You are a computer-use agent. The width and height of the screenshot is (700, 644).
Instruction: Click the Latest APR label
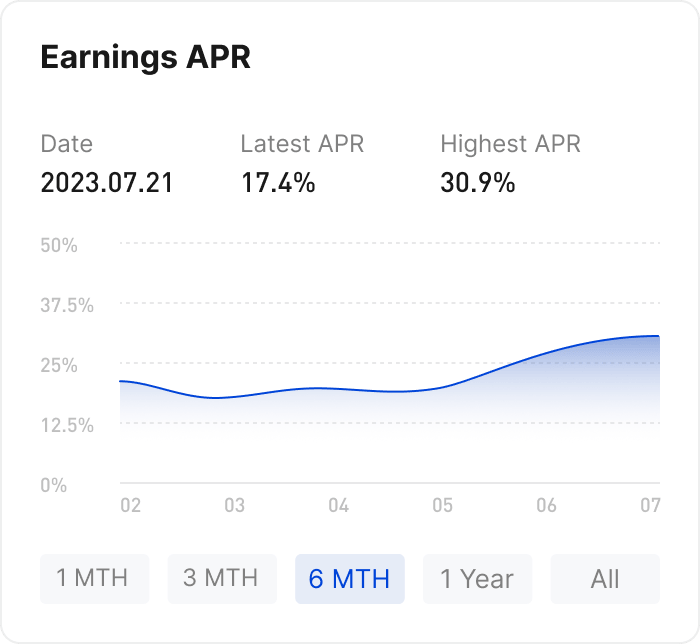302,144
